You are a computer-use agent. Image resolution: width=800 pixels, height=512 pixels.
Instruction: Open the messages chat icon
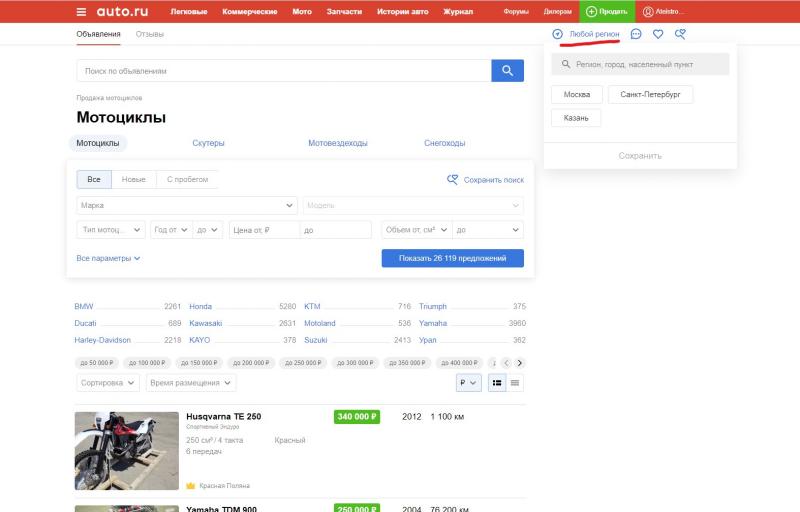[x=636, y=34]
